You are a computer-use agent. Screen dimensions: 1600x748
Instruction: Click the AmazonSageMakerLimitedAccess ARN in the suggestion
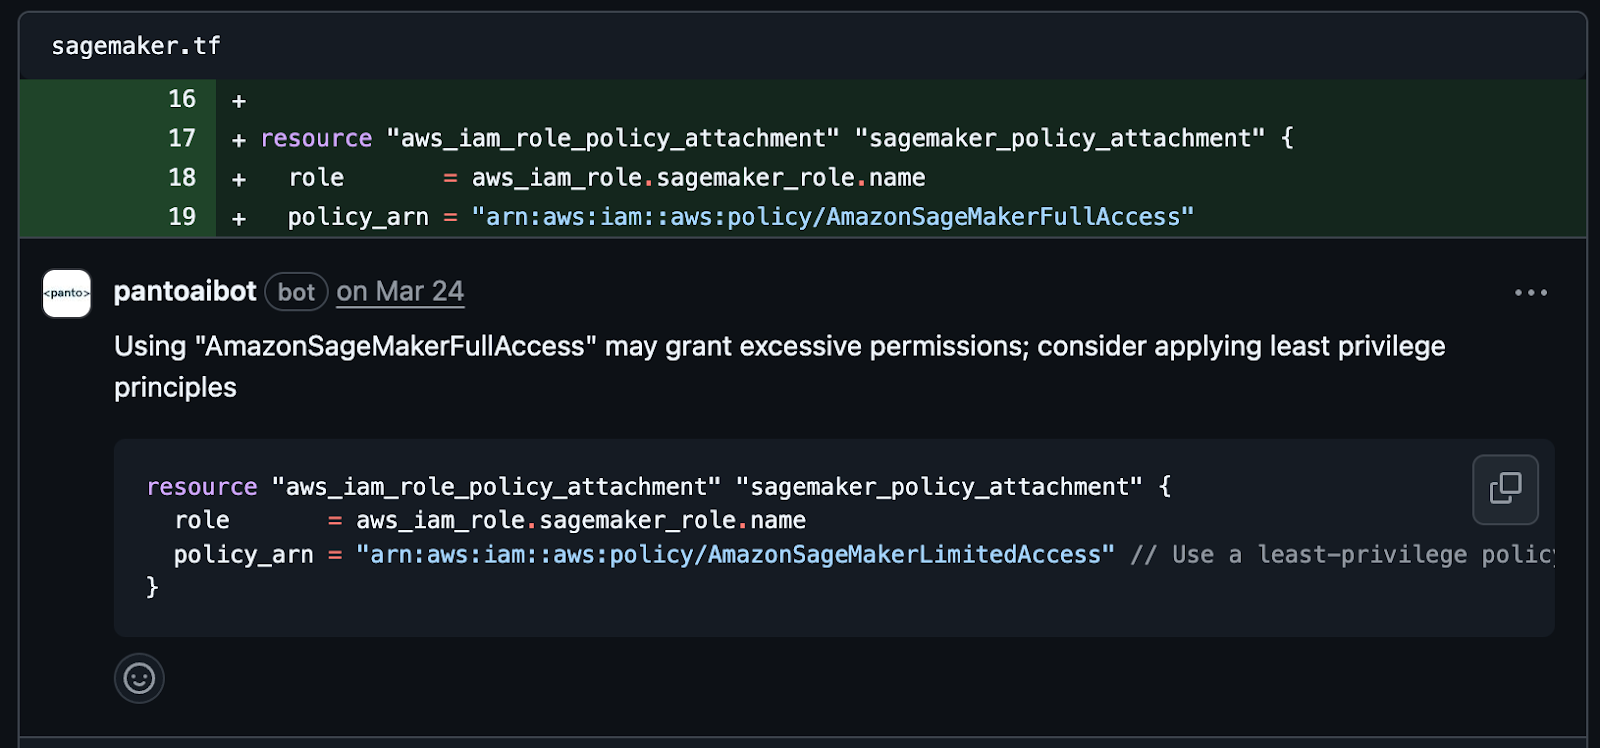[735, 554]
